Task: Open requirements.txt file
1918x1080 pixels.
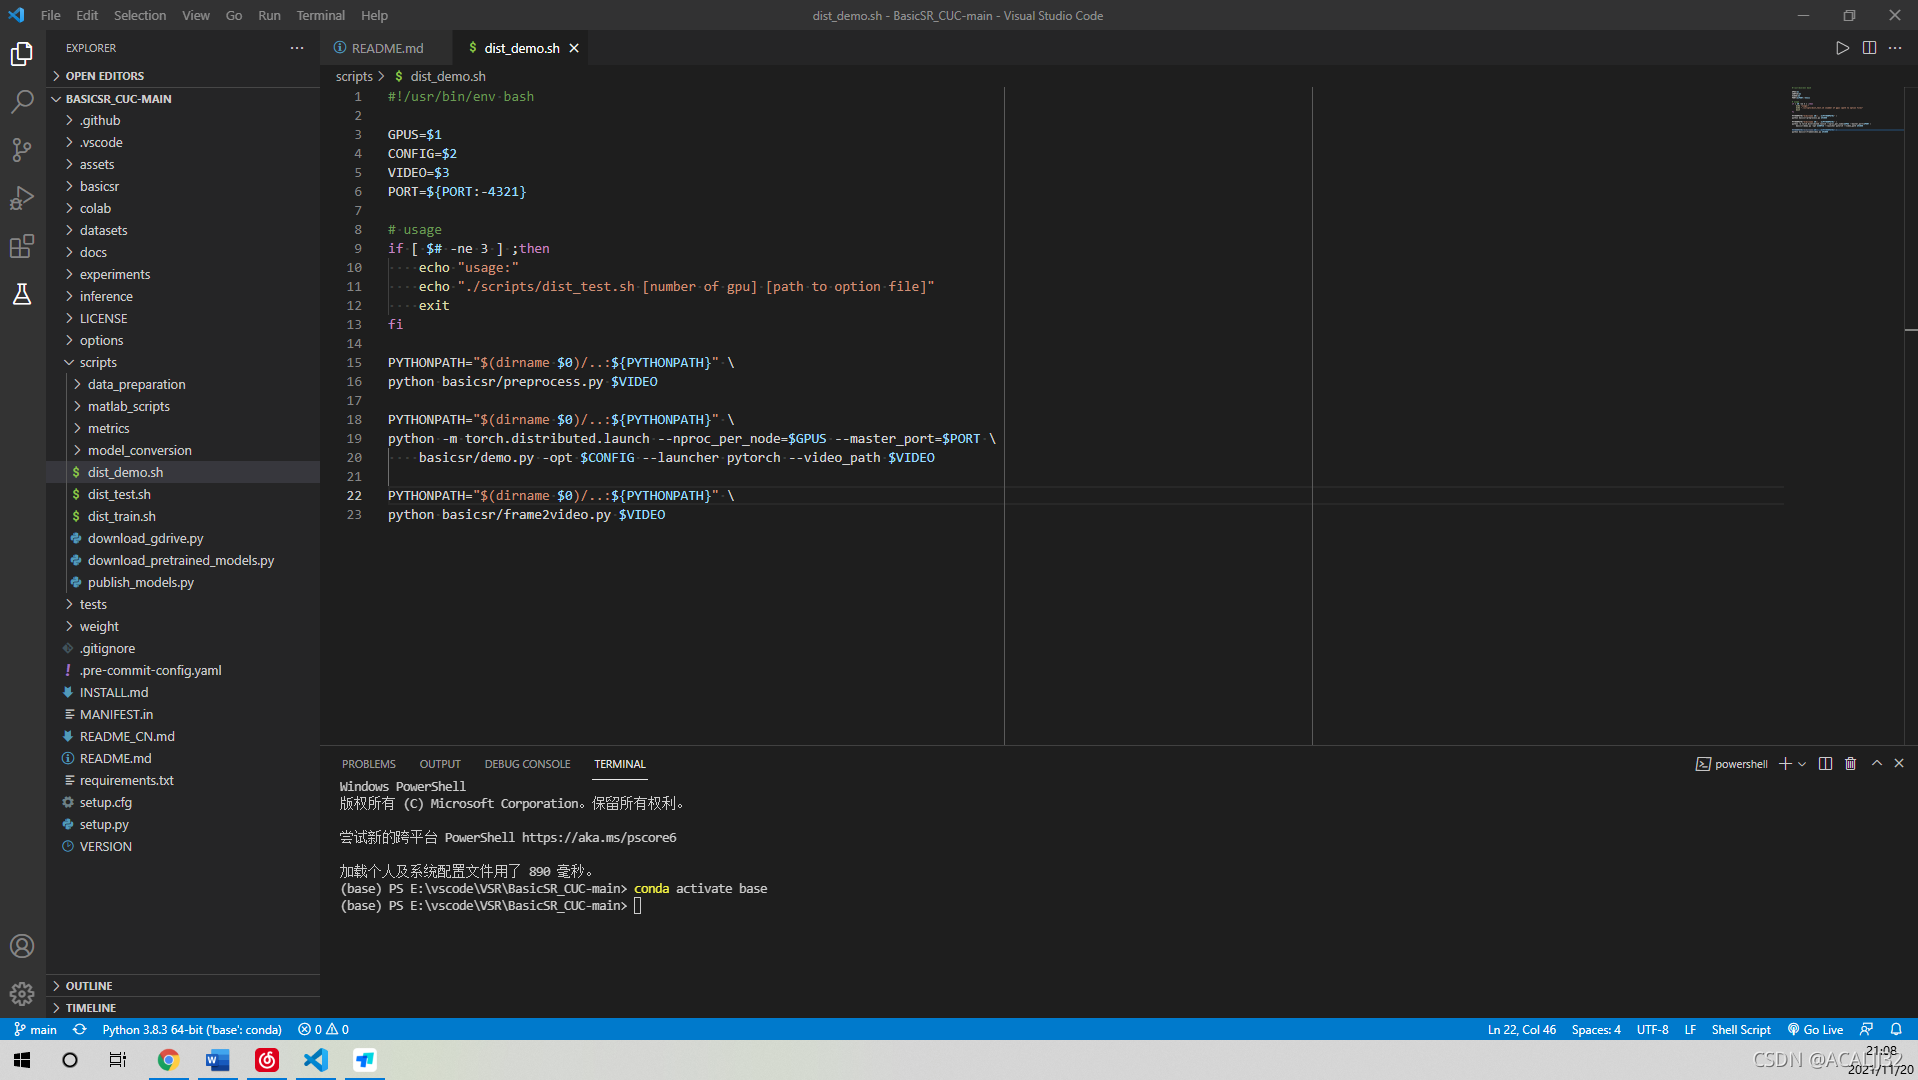Action: [183, 780]
